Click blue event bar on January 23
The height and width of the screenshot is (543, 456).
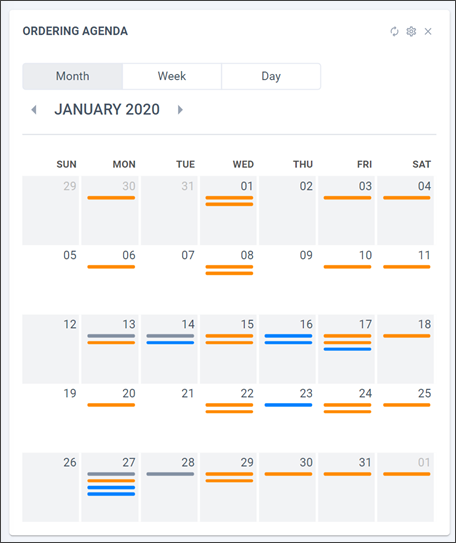pos(288,405)
